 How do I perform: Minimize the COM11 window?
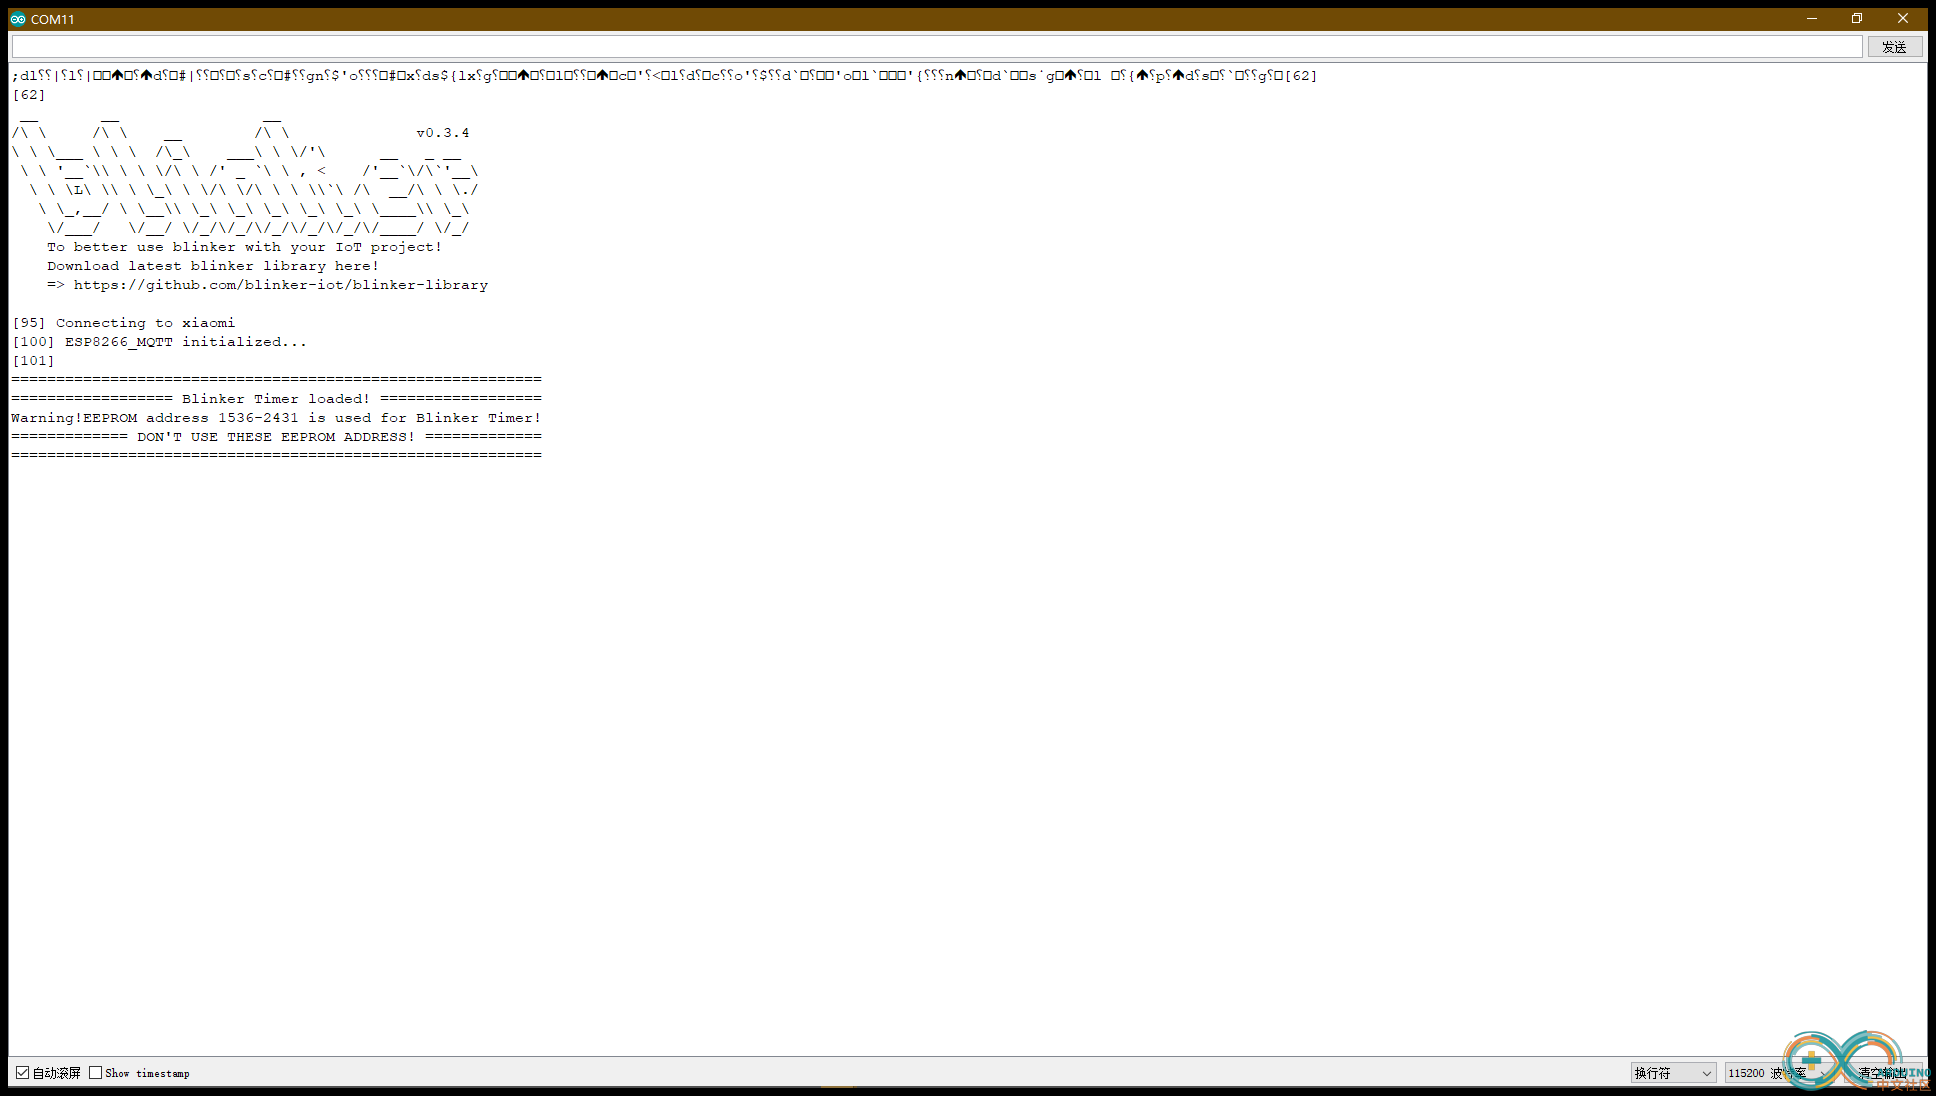(1811, 18)
